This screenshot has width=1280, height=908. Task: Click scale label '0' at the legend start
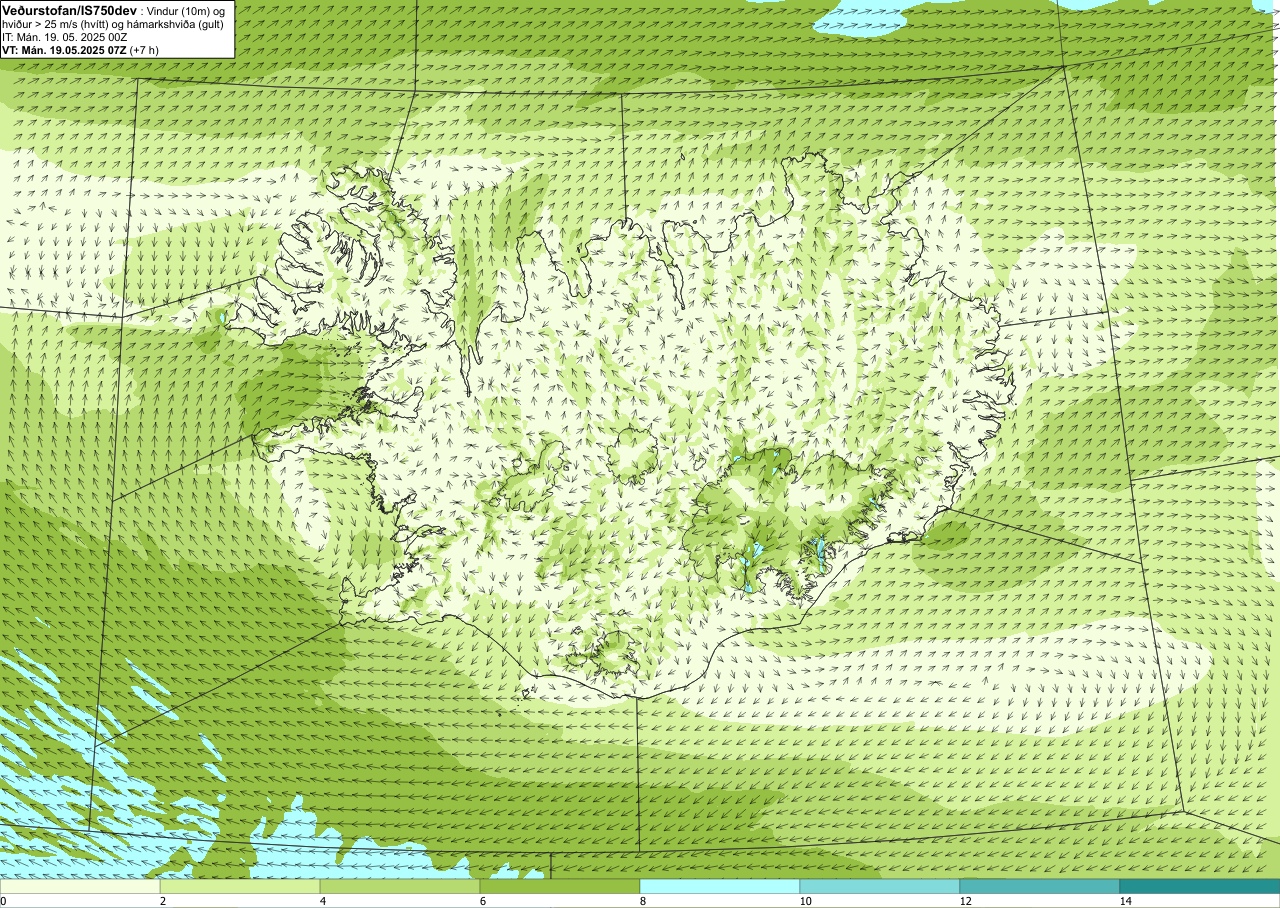(4, 901)
